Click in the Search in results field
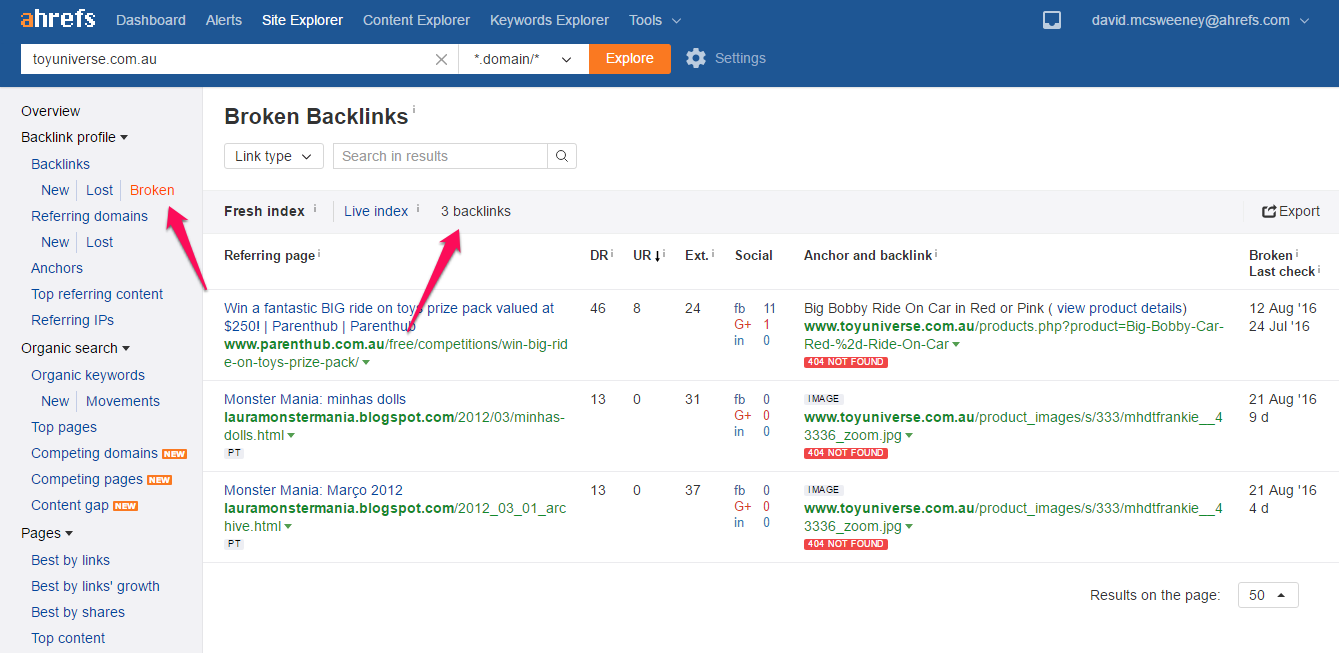This screenshot has width=1339, height=653. tap(440, 156)
